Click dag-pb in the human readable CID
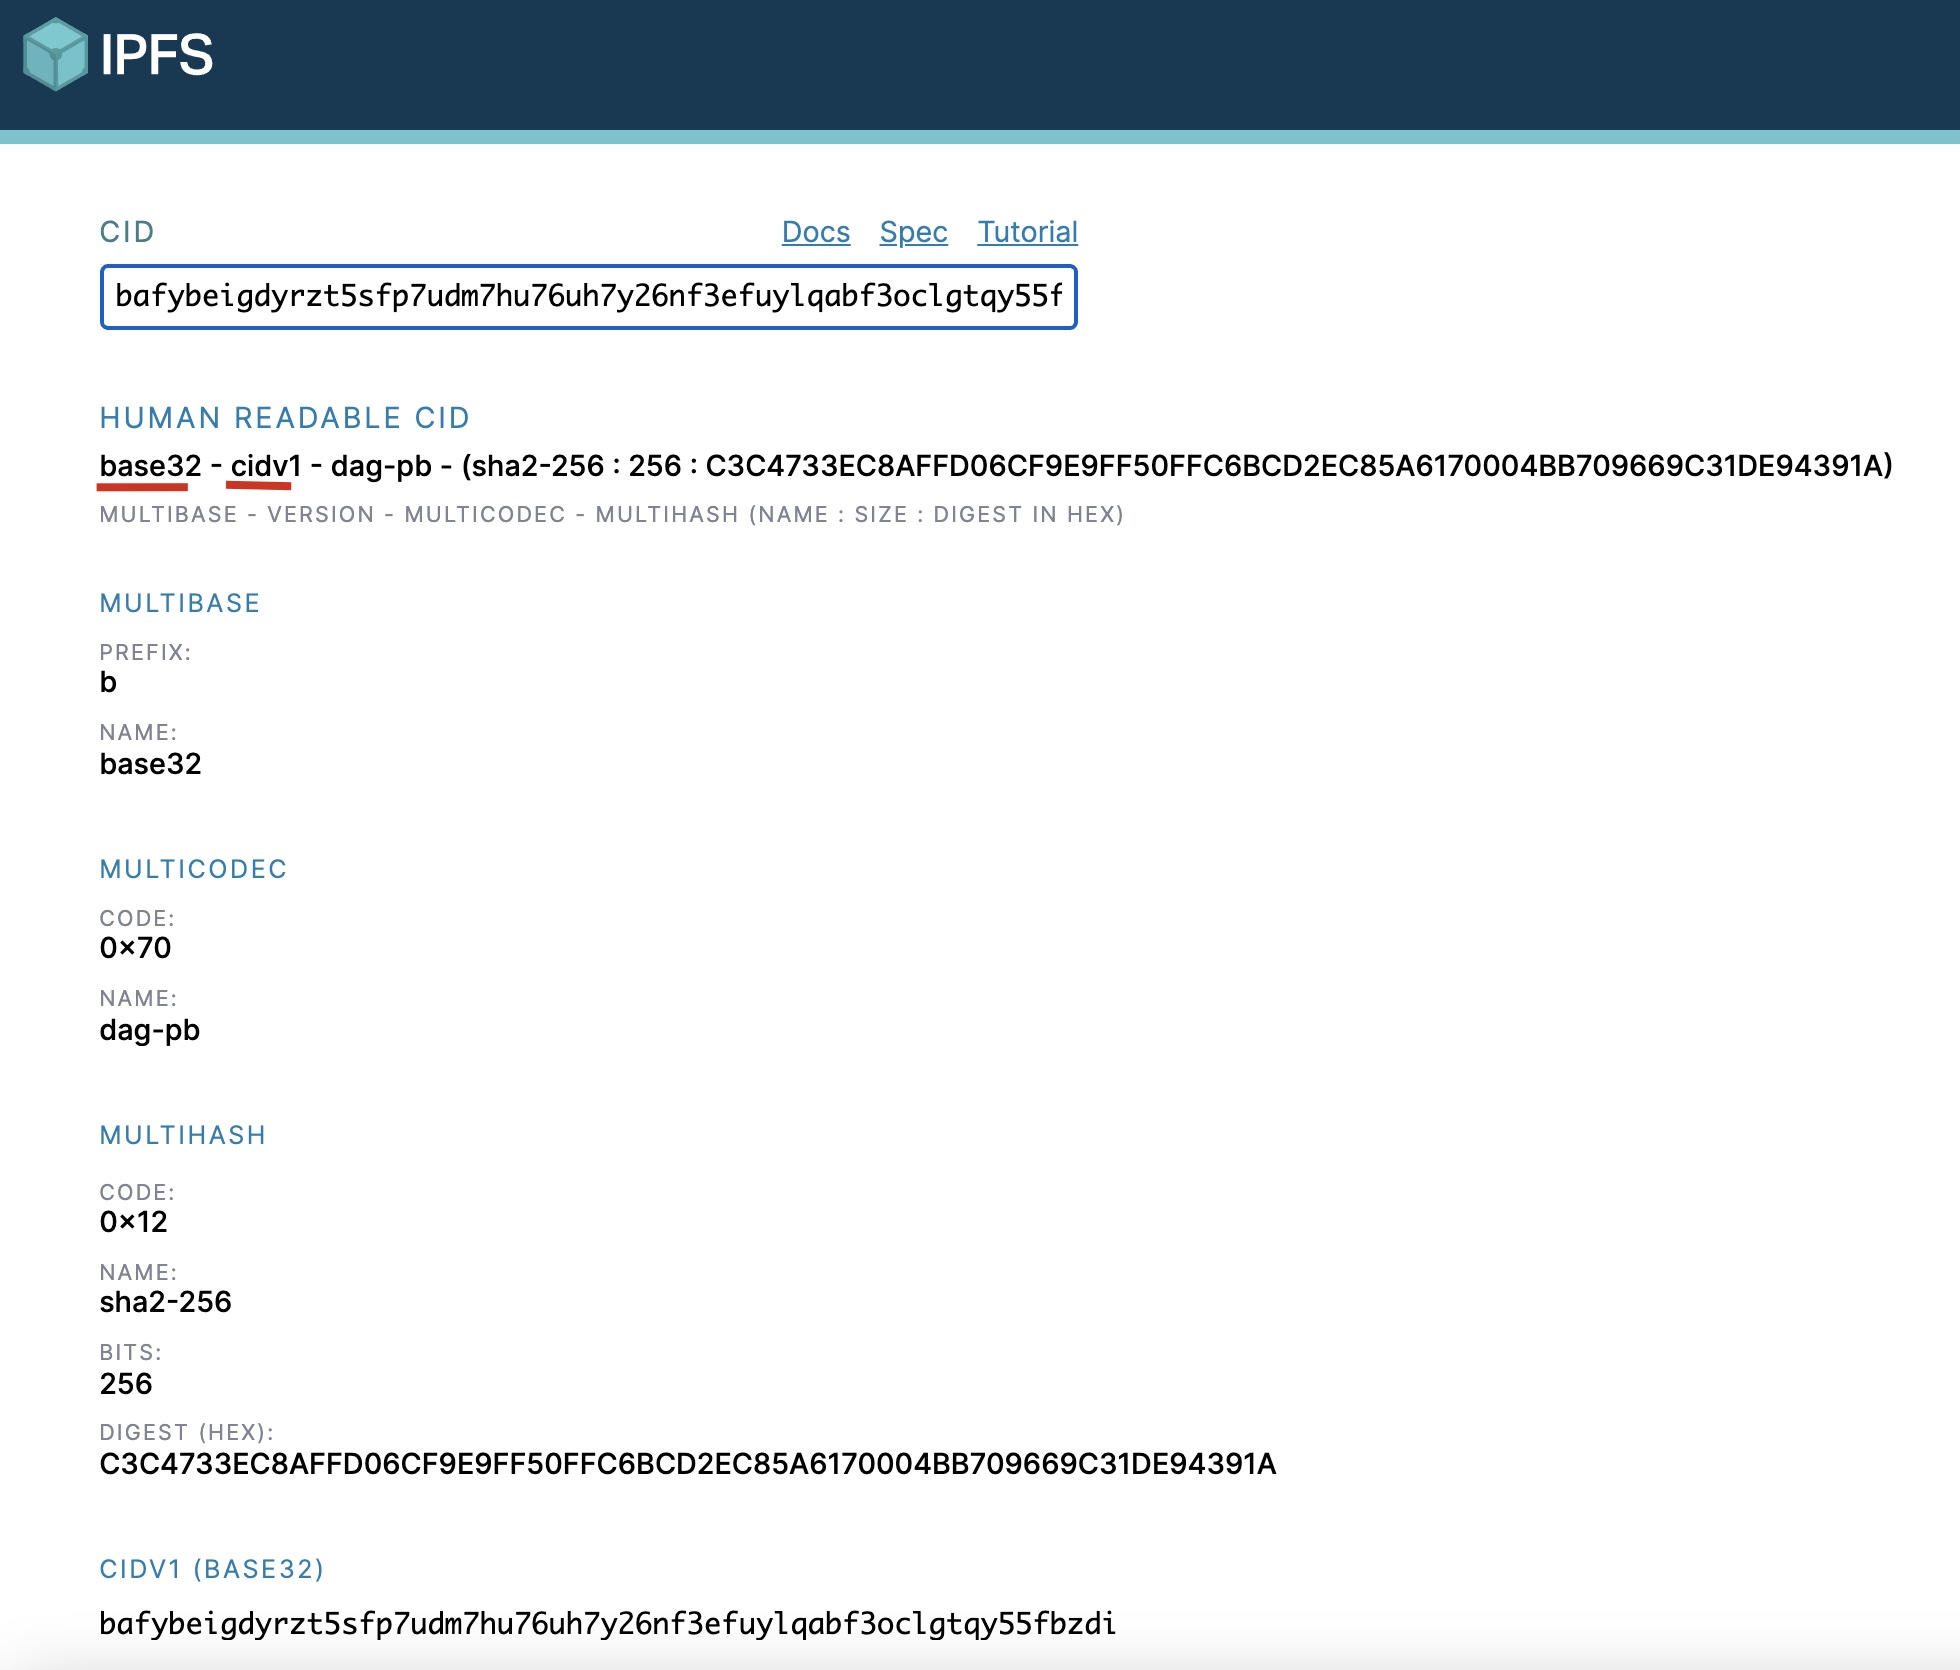The image size is (1960, 1670). tap(381, 466)
